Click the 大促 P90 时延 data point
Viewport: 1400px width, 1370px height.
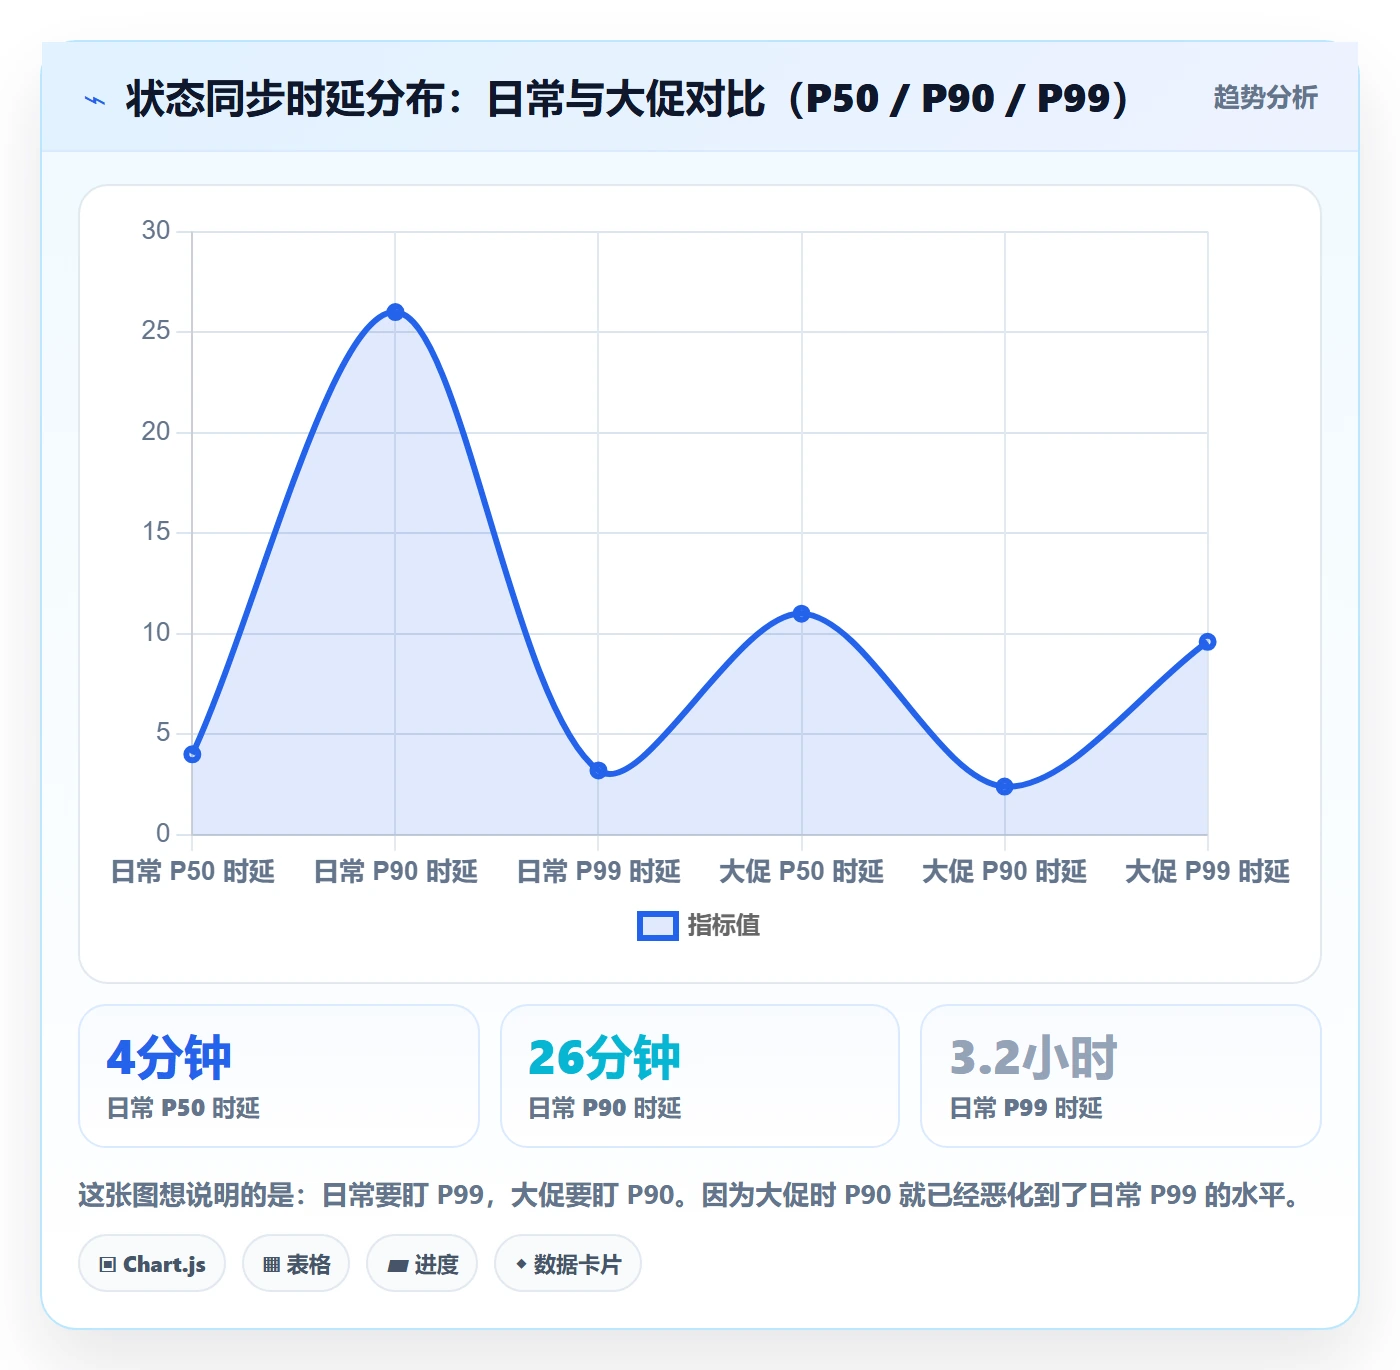1004,787
